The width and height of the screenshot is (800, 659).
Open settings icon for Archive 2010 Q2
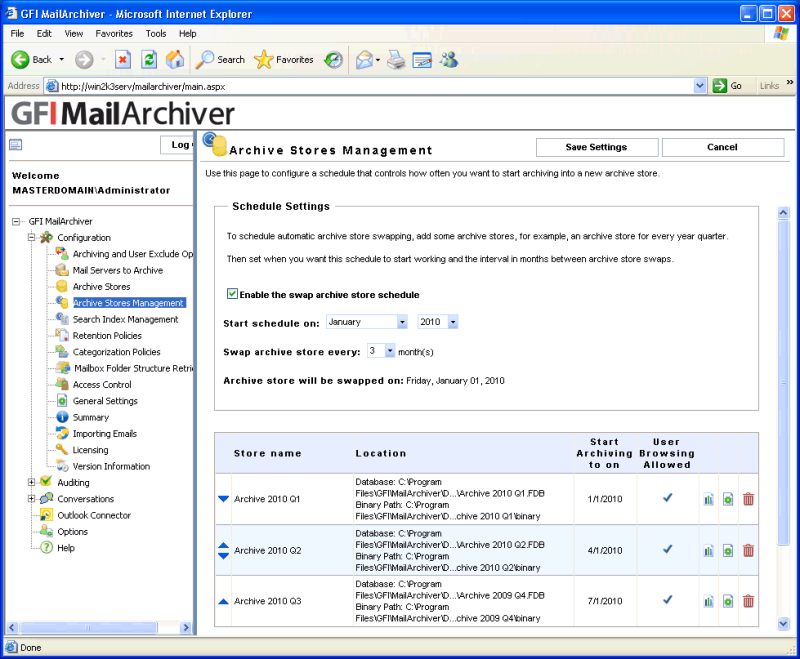point(728,551)
